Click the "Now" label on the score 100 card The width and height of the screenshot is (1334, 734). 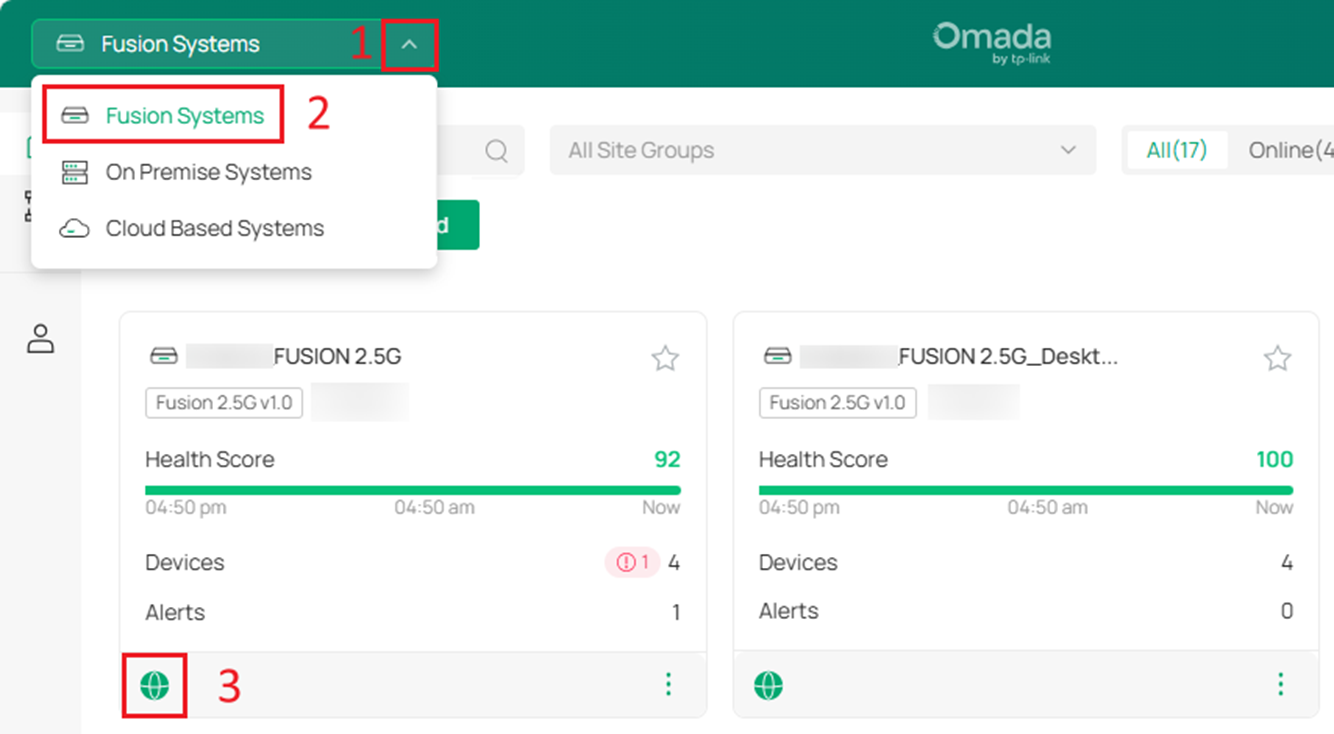click(x=1274, y=507)
